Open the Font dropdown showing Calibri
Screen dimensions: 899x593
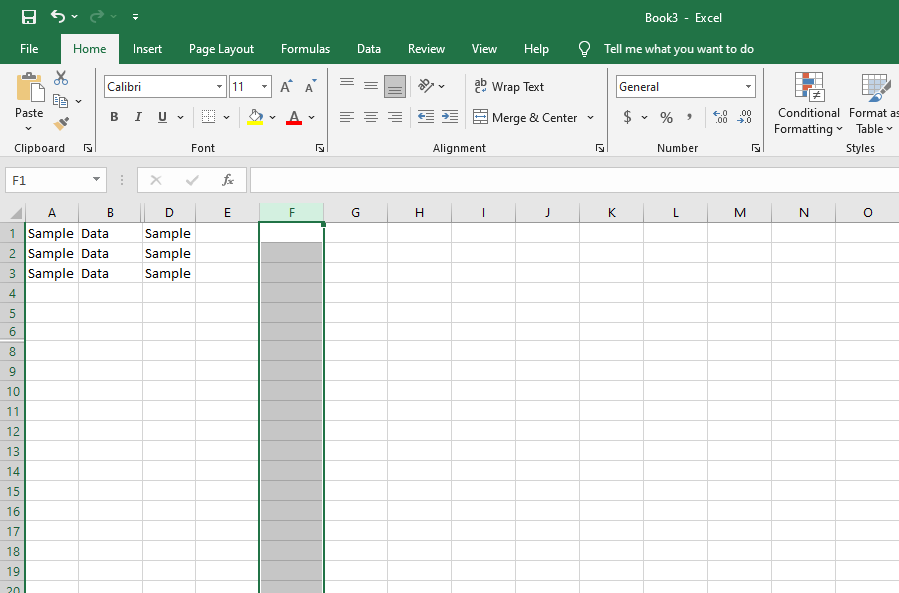[163, 87]
